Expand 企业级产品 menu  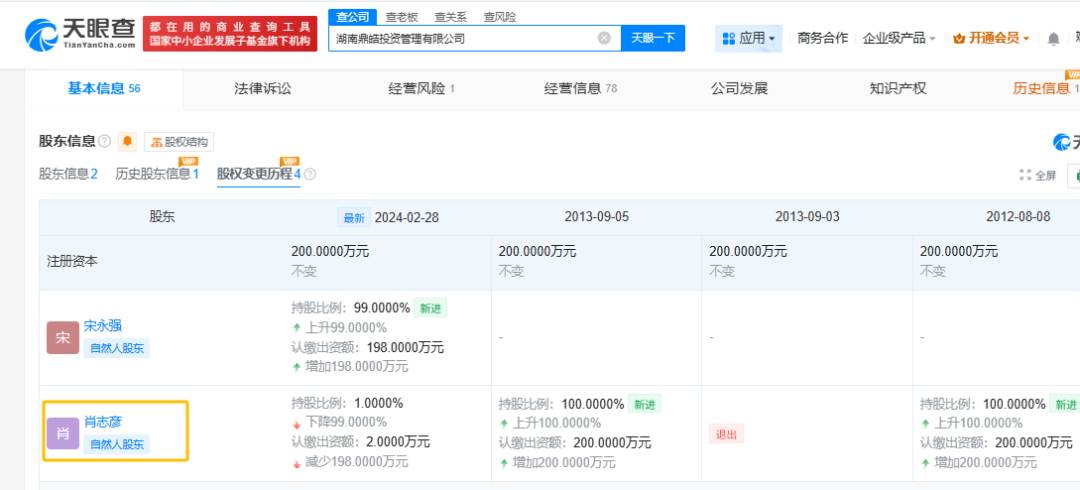pos(899,39)
